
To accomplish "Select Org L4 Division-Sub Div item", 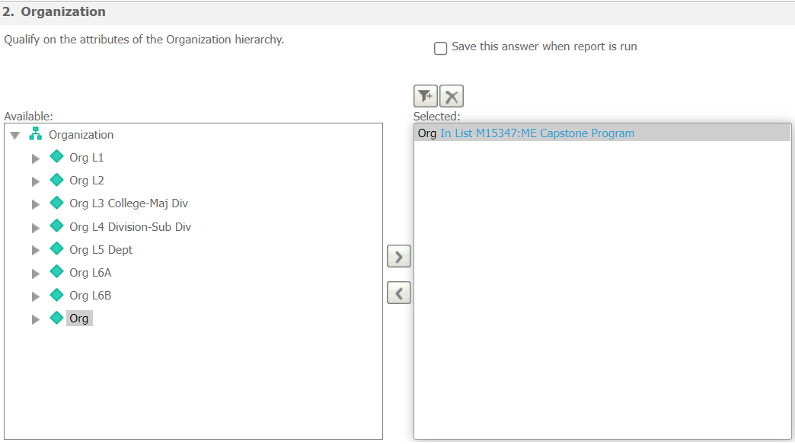I will 130,227.
